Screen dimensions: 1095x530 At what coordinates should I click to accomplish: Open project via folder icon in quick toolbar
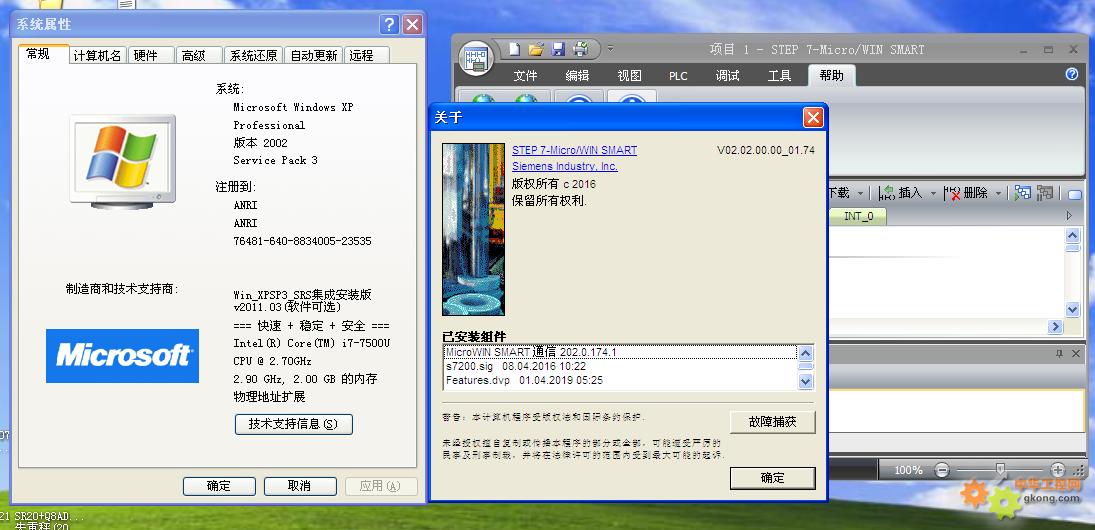pyautogui.click(x=536, y=49)
